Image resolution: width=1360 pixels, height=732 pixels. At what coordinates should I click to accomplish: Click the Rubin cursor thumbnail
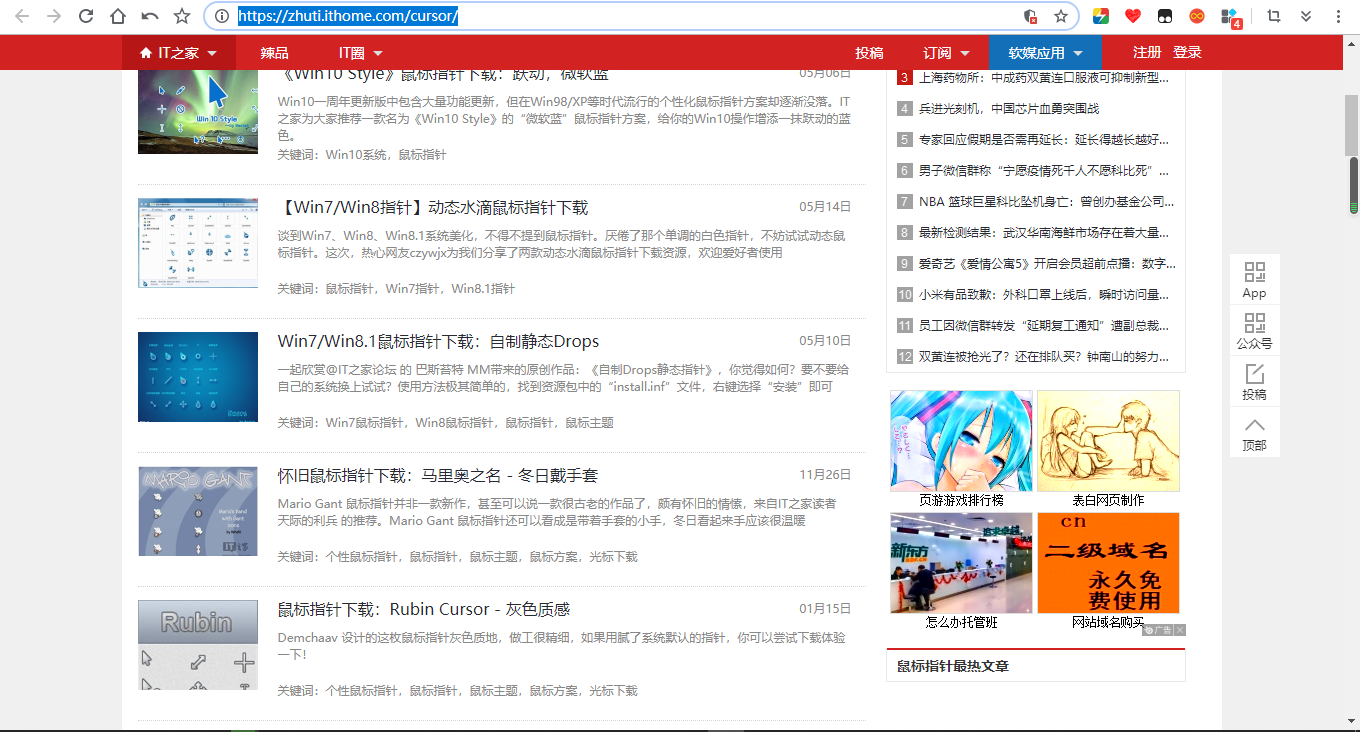click(x=198, y=645)
